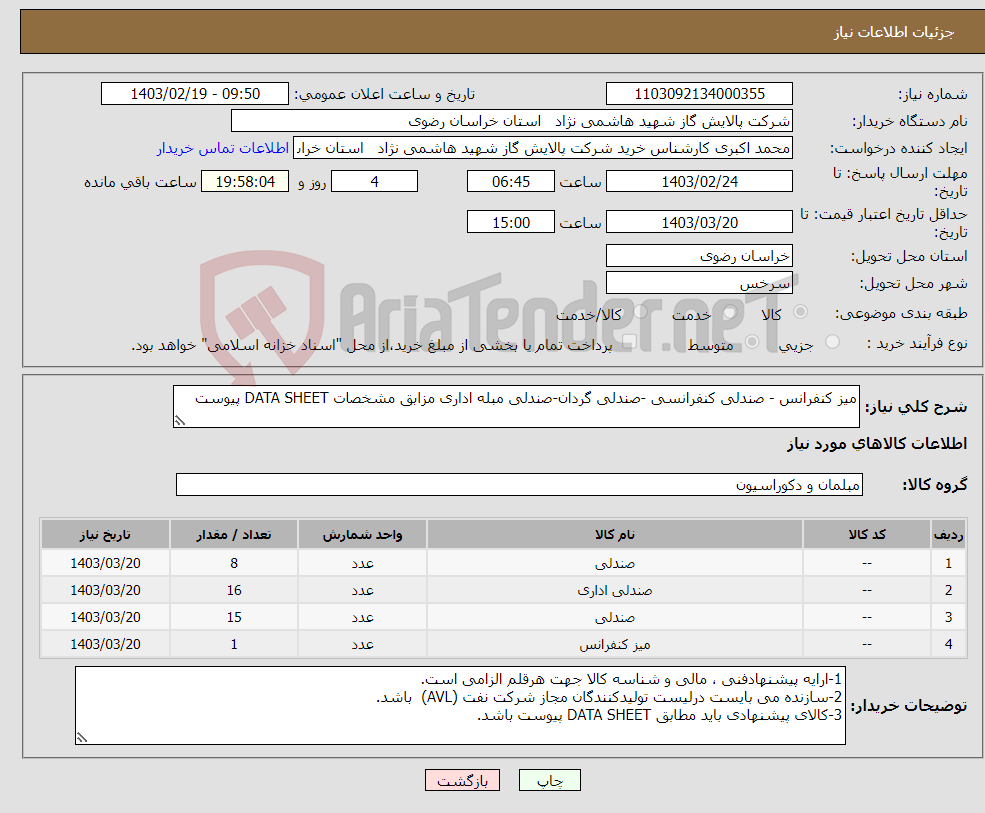Click item name میز کنفرانس in row 4
The image size is (985, 813).
coord(614,645)
